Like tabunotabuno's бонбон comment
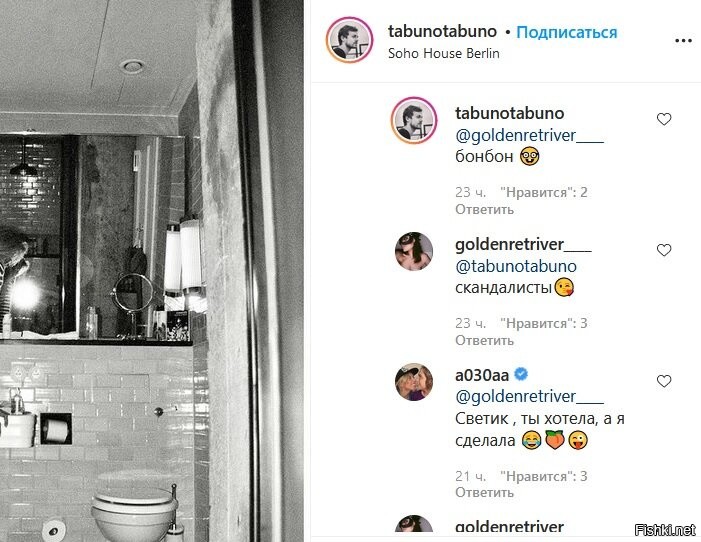701x542 pixels. point(664,119)
